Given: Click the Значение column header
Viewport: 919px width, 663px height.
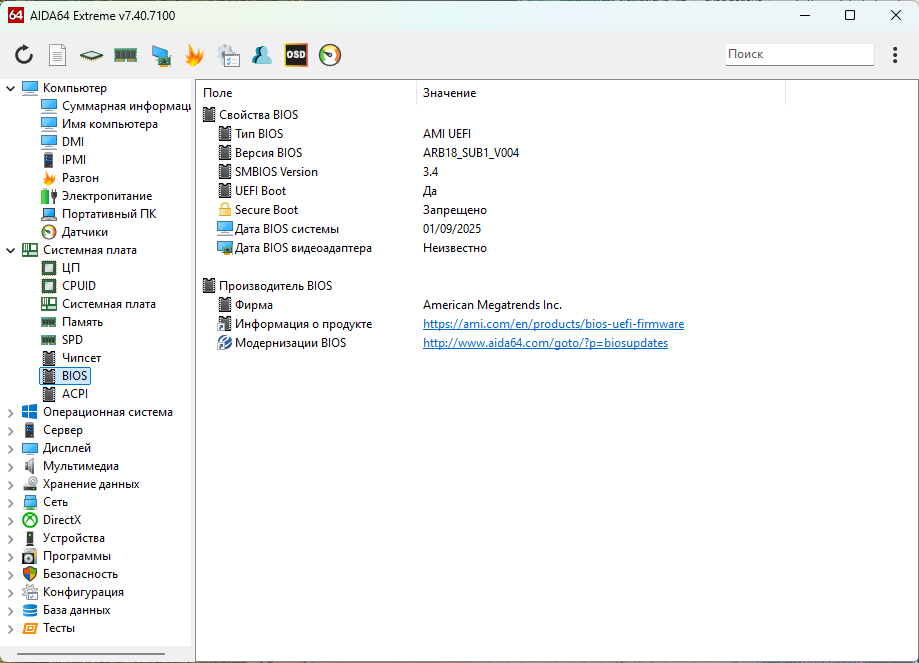Looking at the screenshot, I should [449, 93].
